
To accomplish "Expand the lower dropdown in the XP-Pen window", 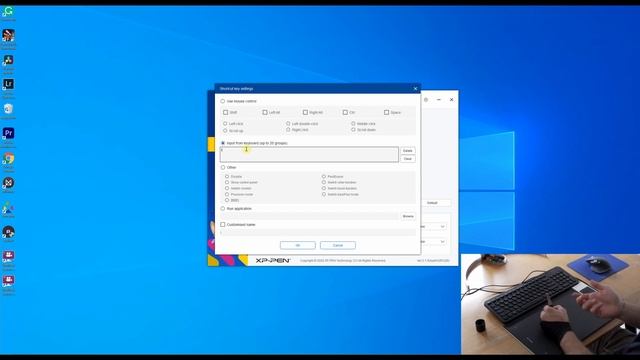I will click(x=442, y=242).
